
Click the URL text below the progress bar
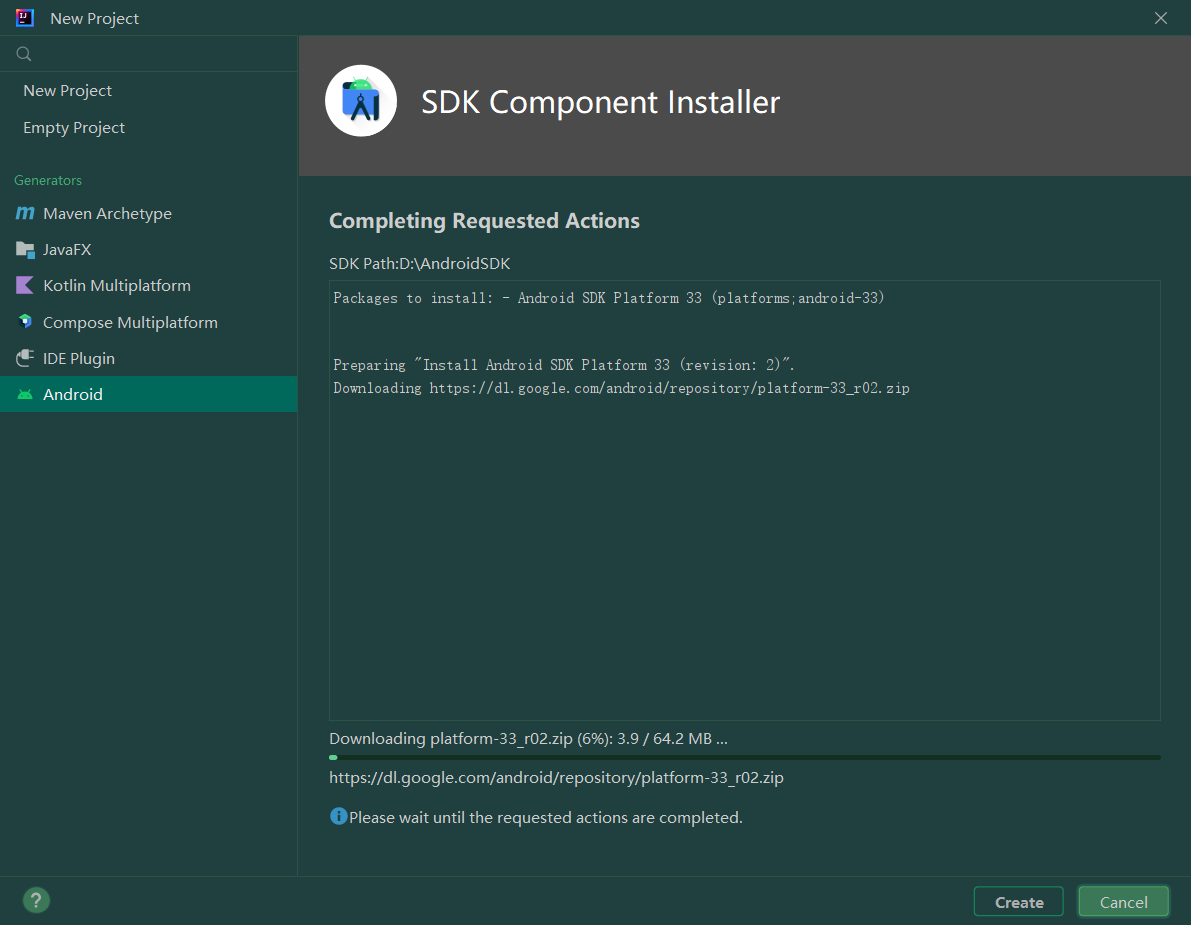click(556, 778)
